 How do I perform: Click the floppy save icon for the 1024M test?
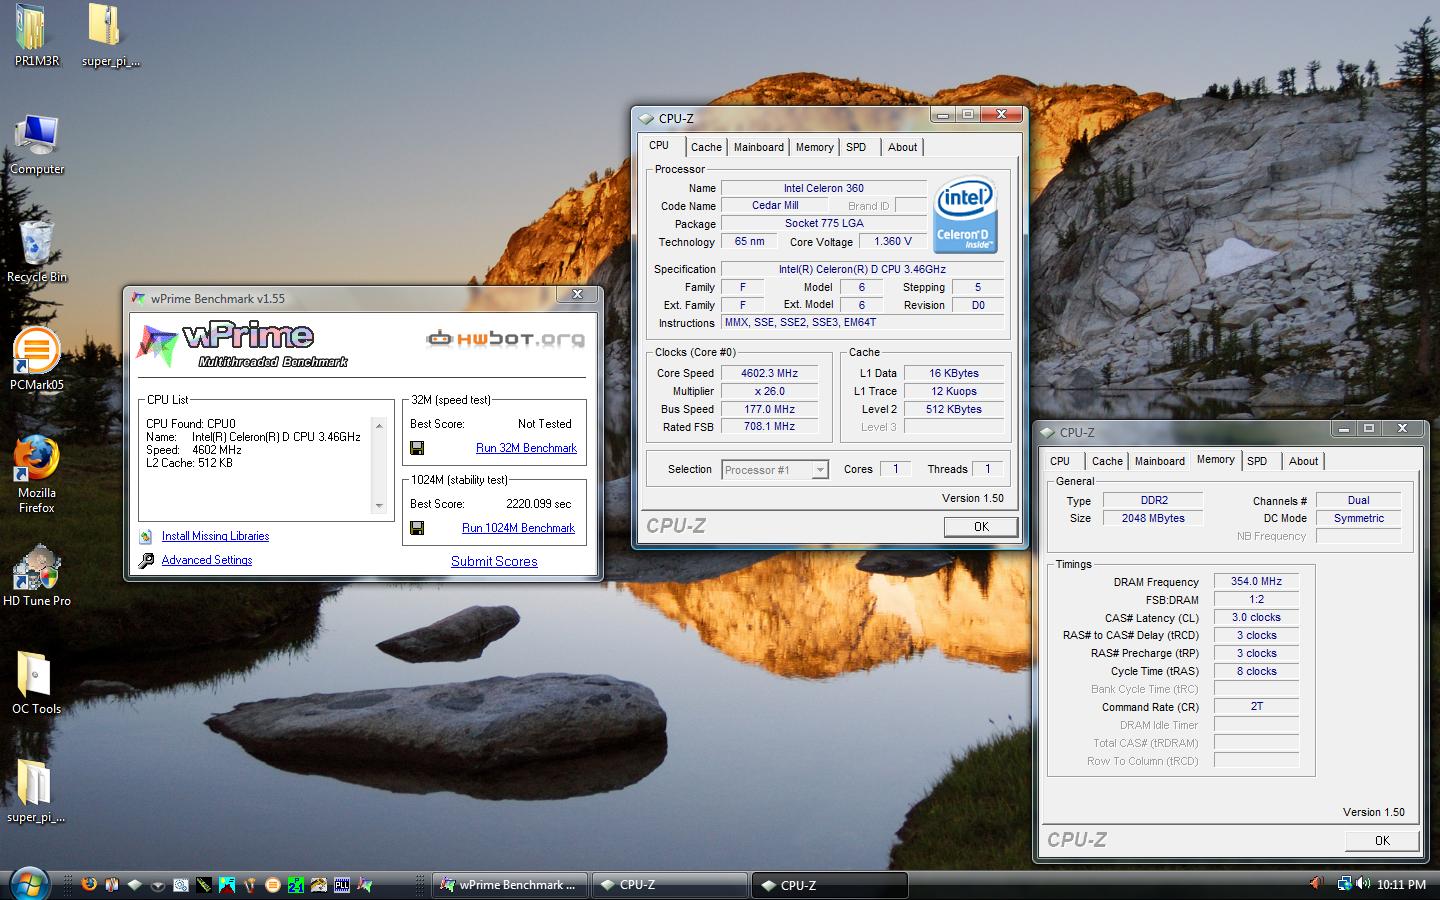pyautogui.click(x=417, y=528)
